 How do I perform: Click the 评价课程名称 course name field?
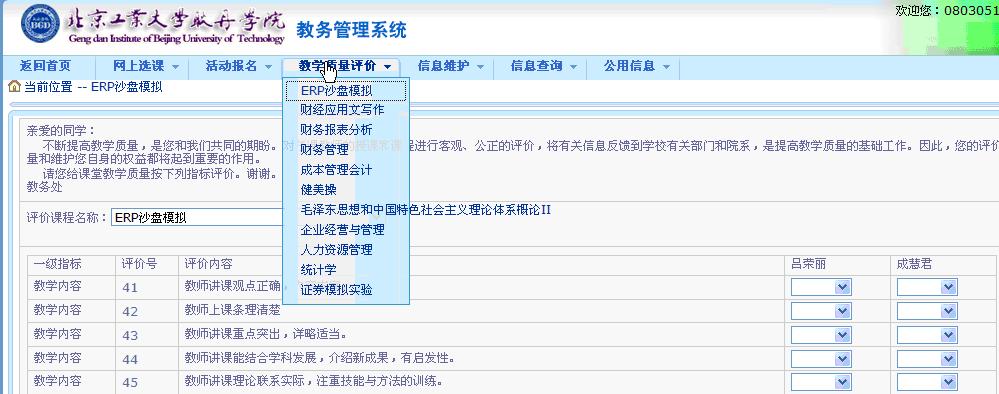pos(196,217)
